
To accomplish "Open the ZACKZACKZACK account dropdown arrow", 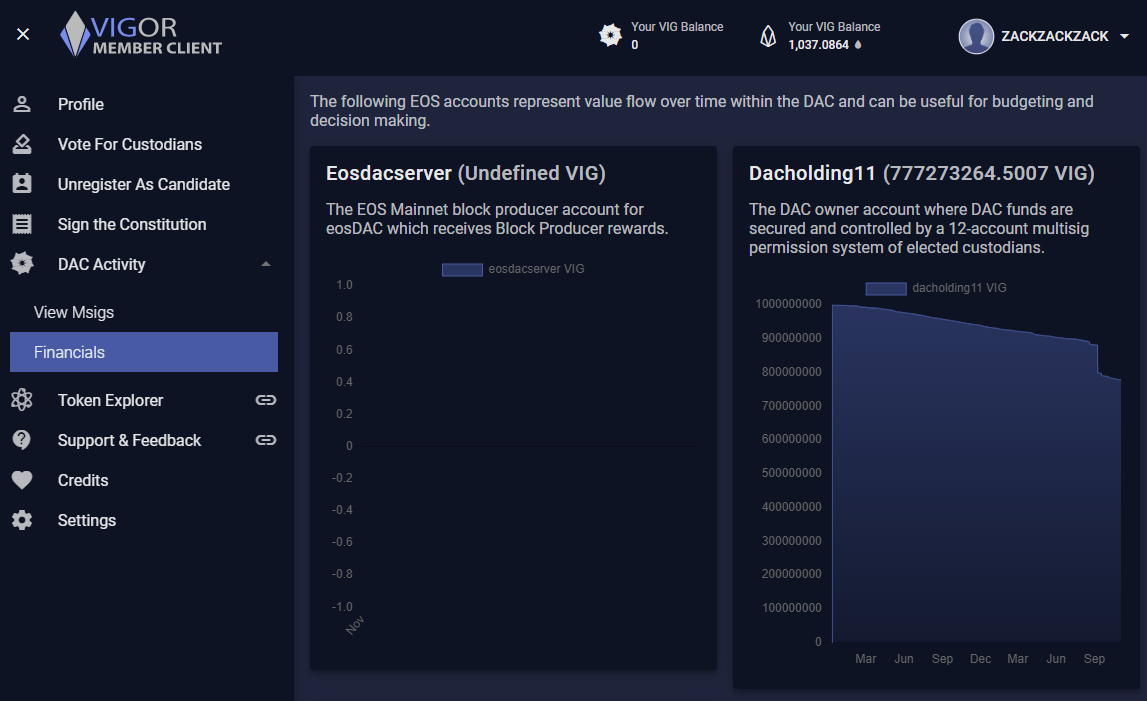I will pyautogui.click(x=1124, y=36).
